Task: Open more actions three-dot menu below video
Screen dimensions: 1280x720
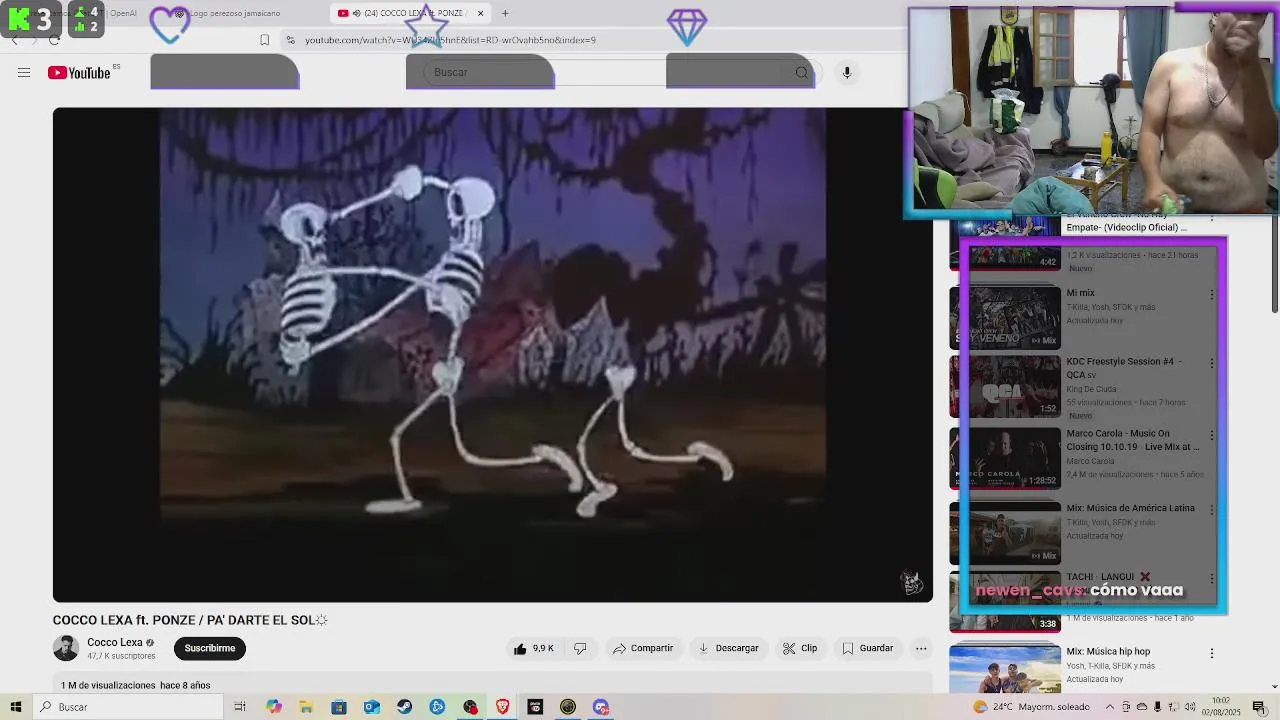Action: coord(921,648)
